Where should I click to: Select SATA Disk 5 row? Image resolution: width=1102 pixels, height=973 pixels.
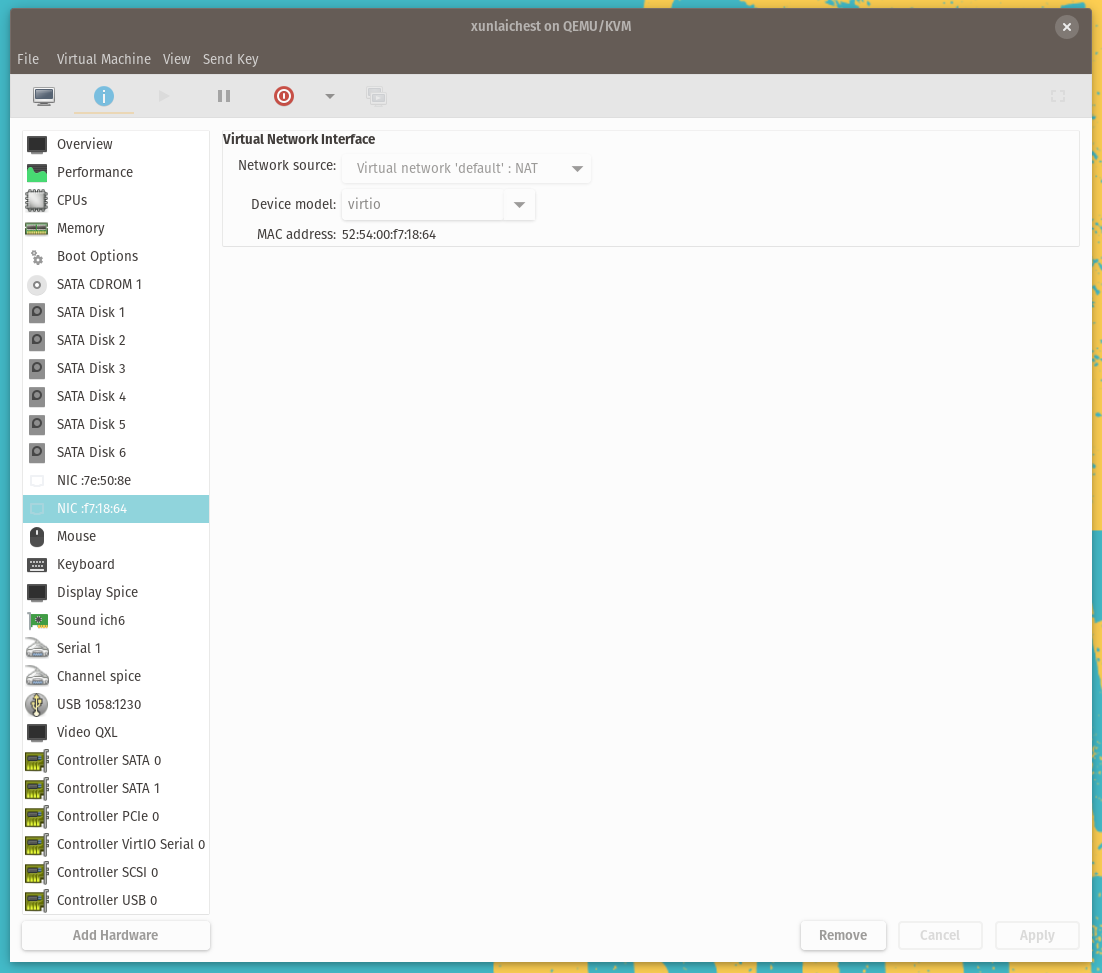[x=116, y=425]
